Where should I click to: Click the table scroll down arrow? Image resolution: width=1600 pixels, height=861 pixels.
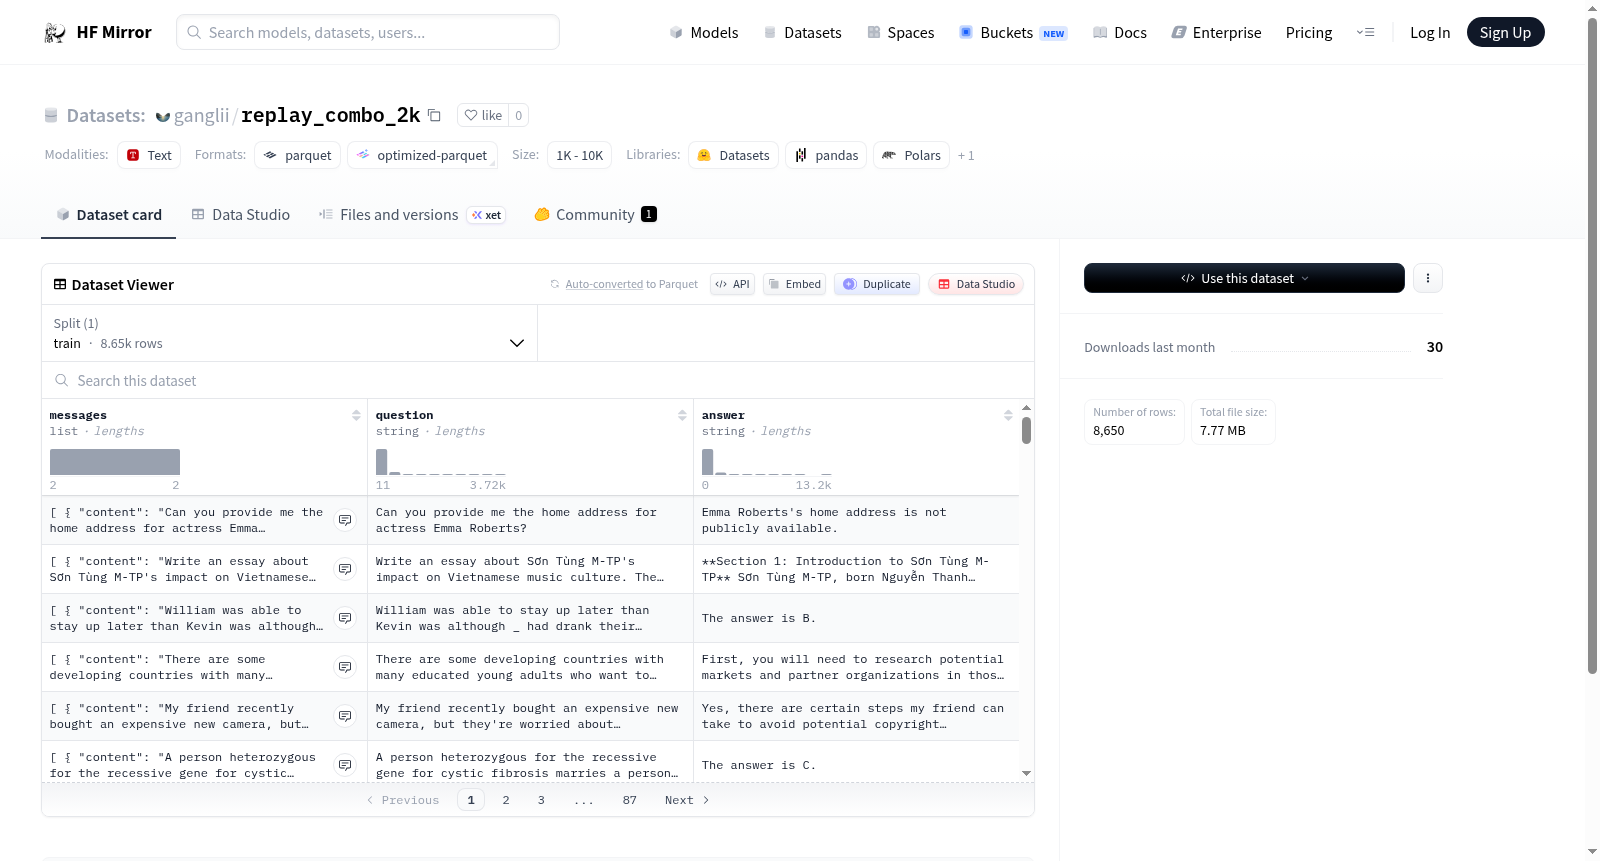pyautogui.click(x=1026, y=773)
